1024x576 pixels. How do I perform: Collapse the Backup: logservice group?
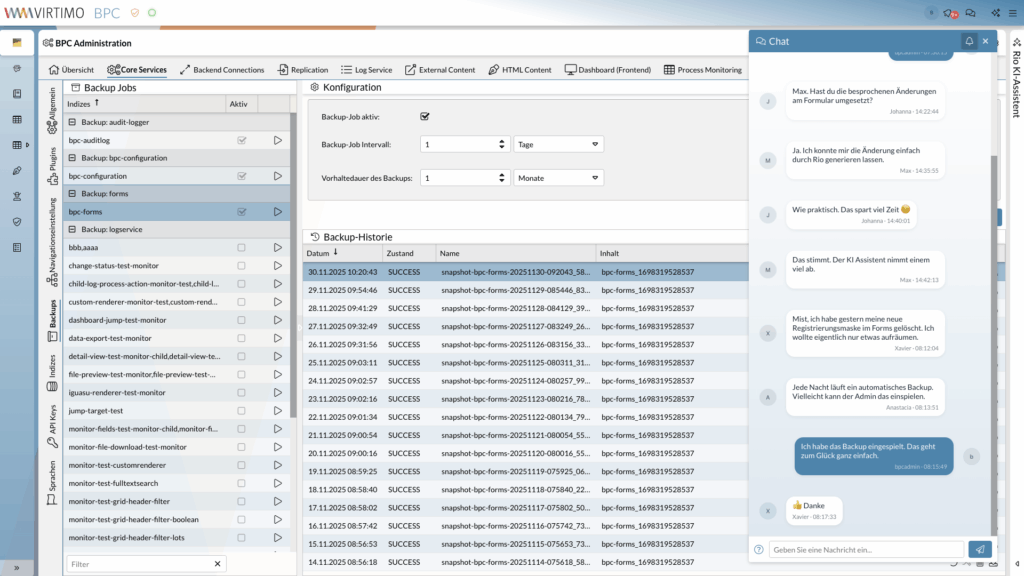(72, 230)
